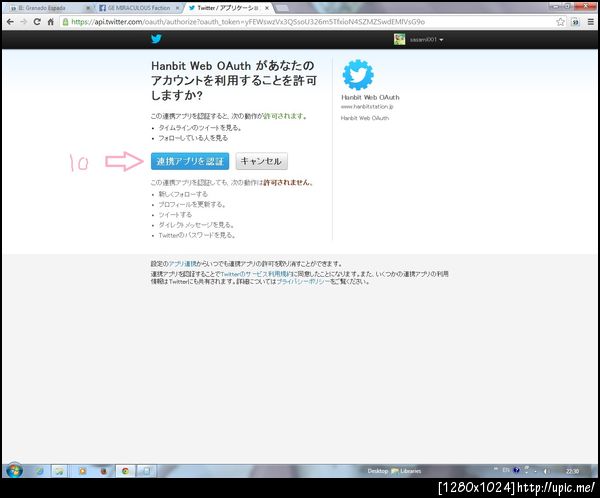Click the www.hanbitstation.jp link
The image size is (600, 498).
tap(367, 107)
